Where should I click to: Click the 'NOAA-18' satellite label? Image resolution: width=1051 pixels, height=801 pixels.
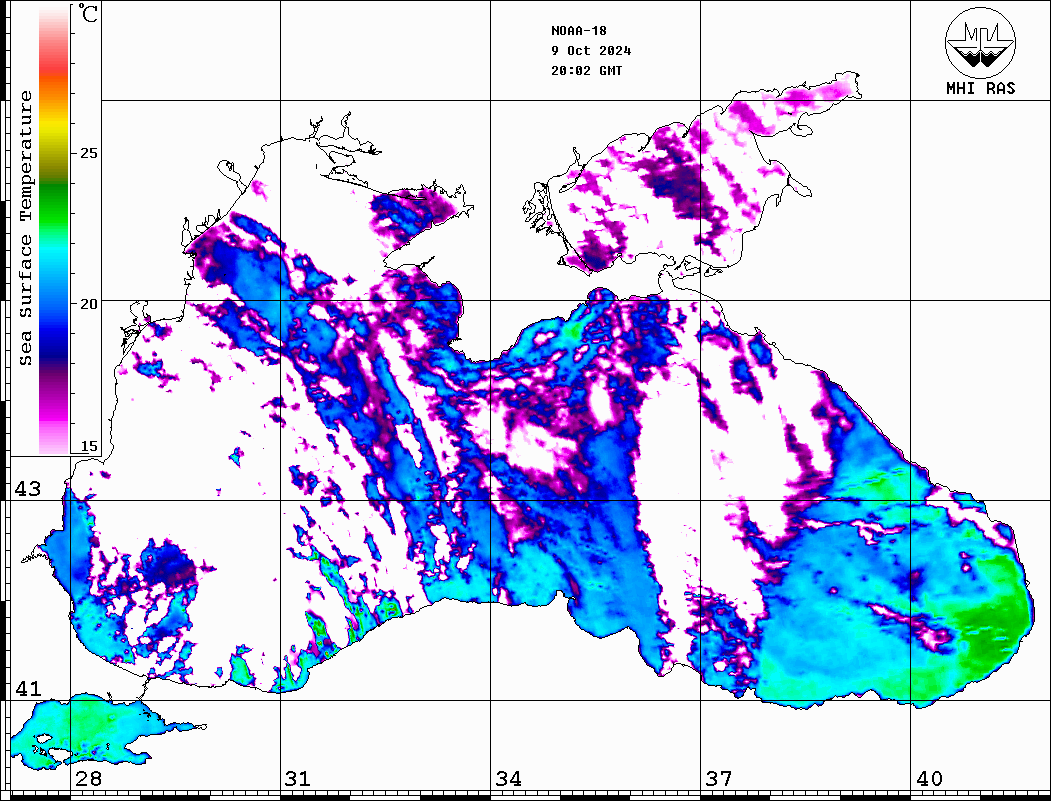click(578, 31)
